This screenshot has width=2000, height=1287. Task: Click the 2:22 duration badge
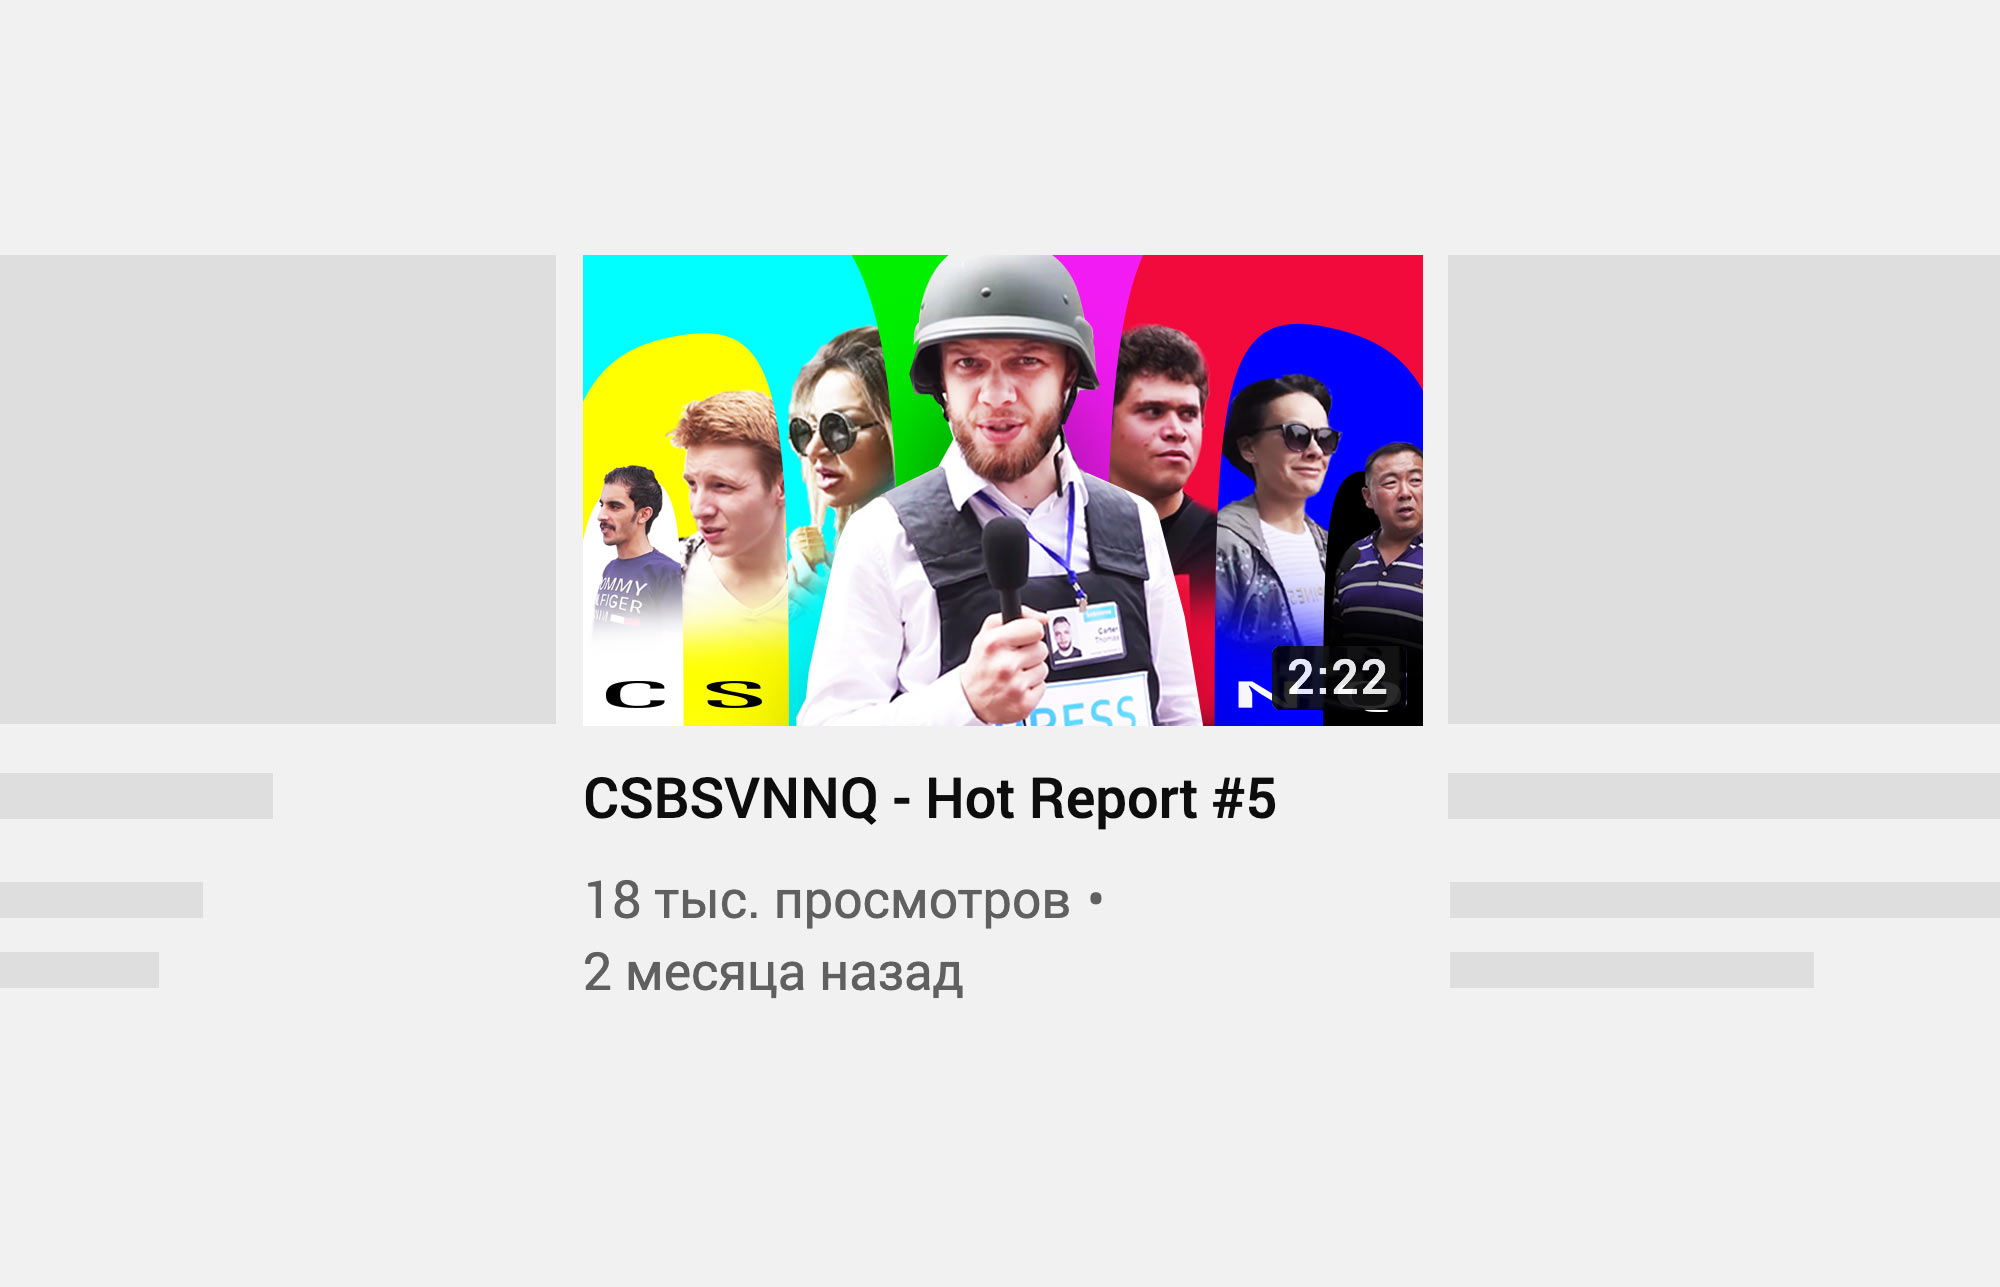pyautogui.click(x=1338, y=678)
